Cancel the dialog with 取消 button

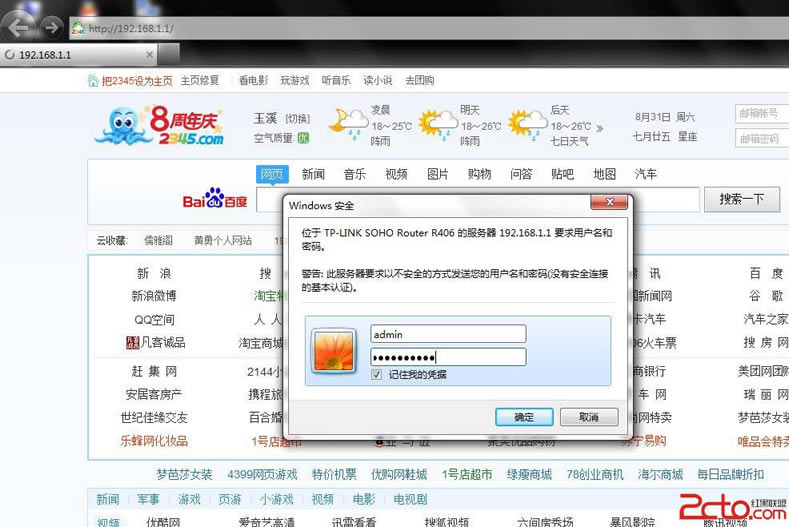589,417
